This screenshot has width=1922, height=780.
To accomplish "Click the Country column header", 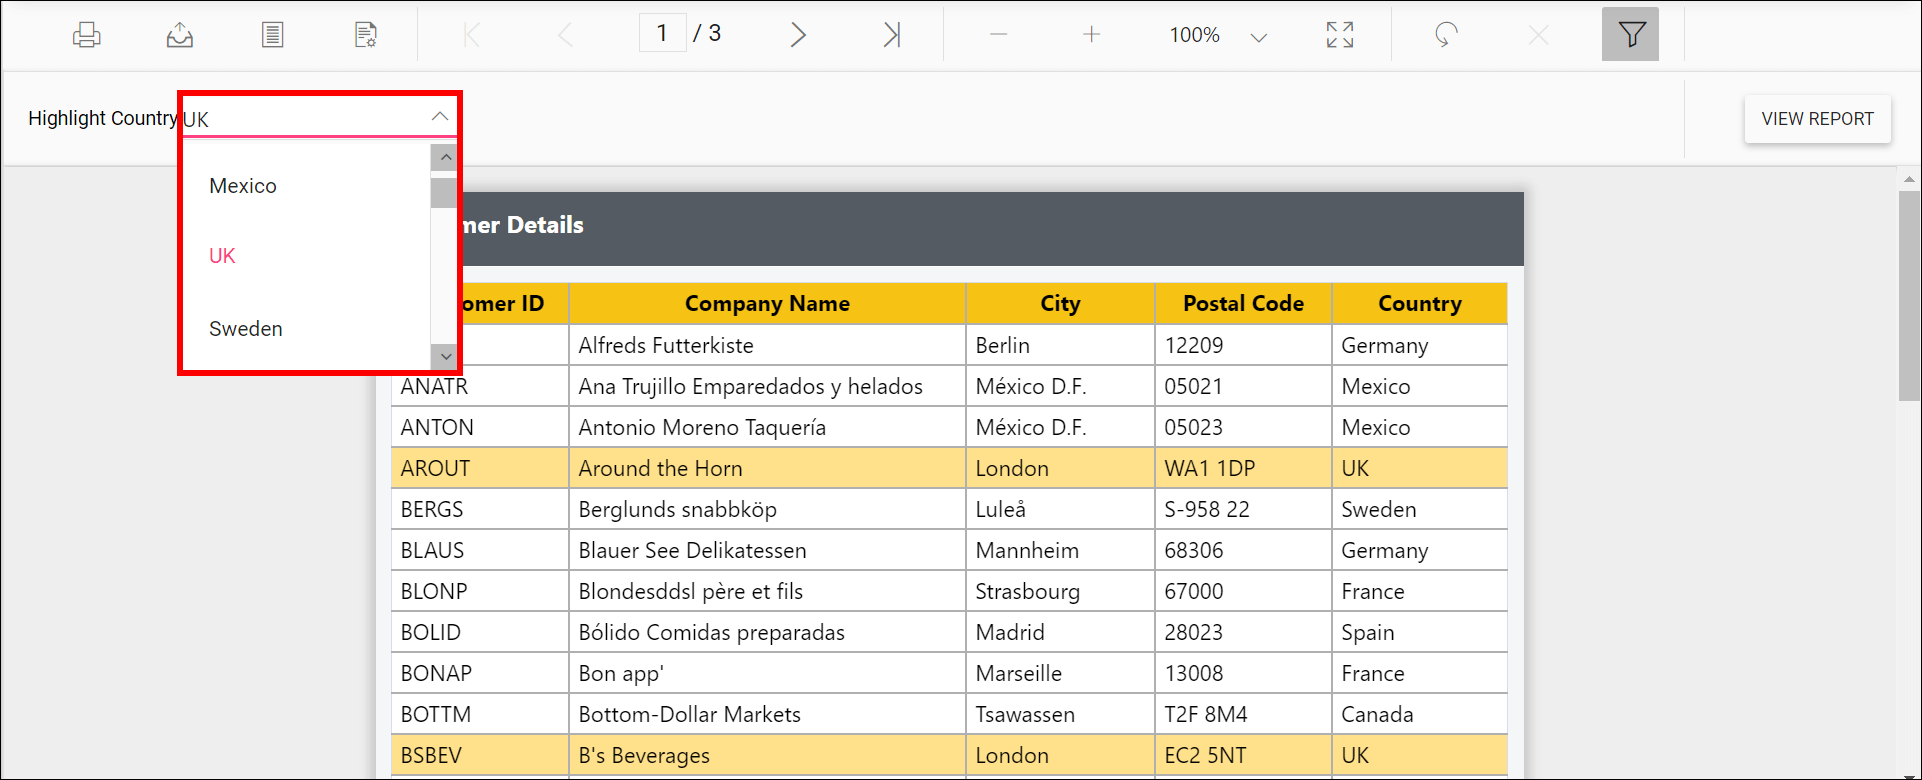I will [x=1420, y=304].
